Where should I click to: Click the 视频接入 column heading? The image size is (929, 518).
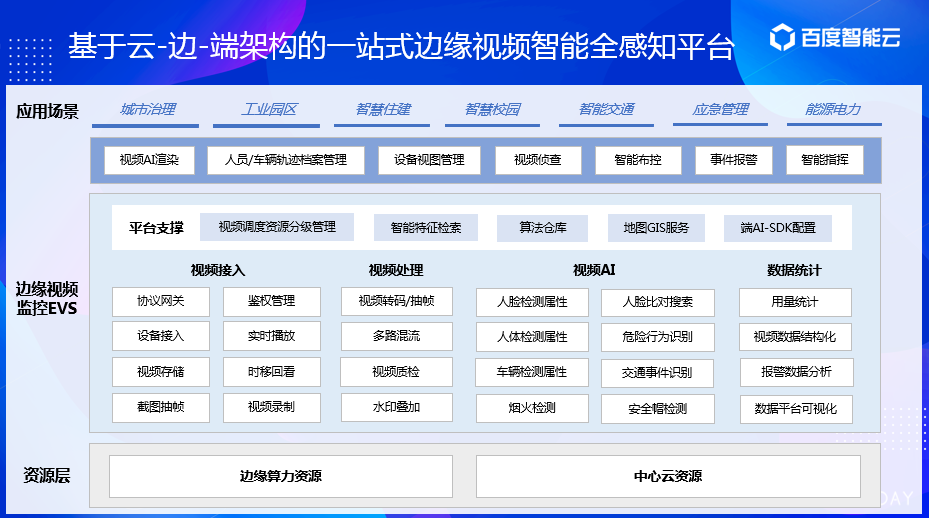(217, 270)
